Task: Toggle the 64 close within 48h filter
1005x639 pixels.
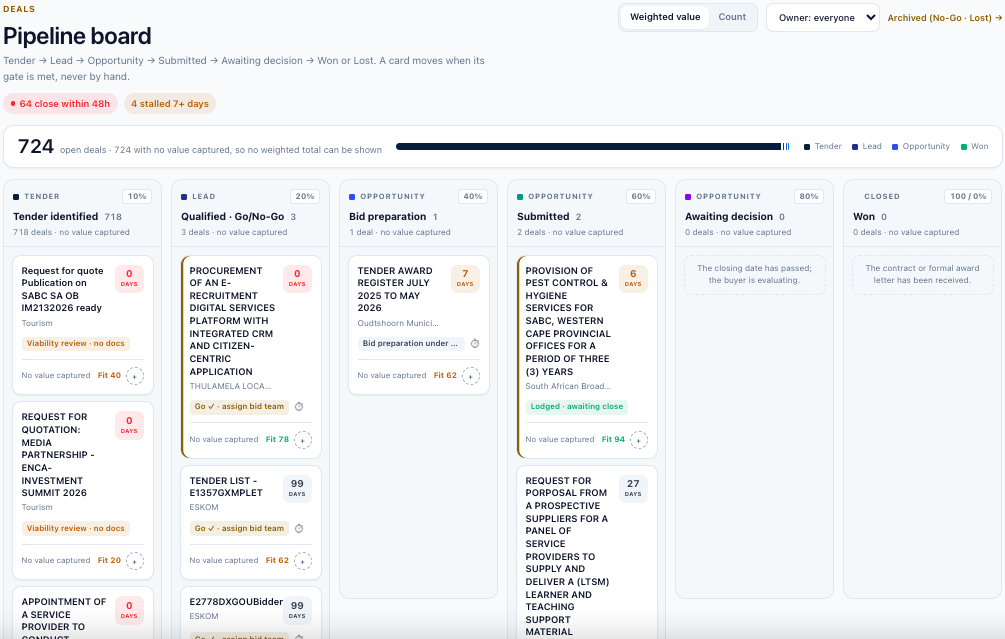Action: (x=60, y=104)
